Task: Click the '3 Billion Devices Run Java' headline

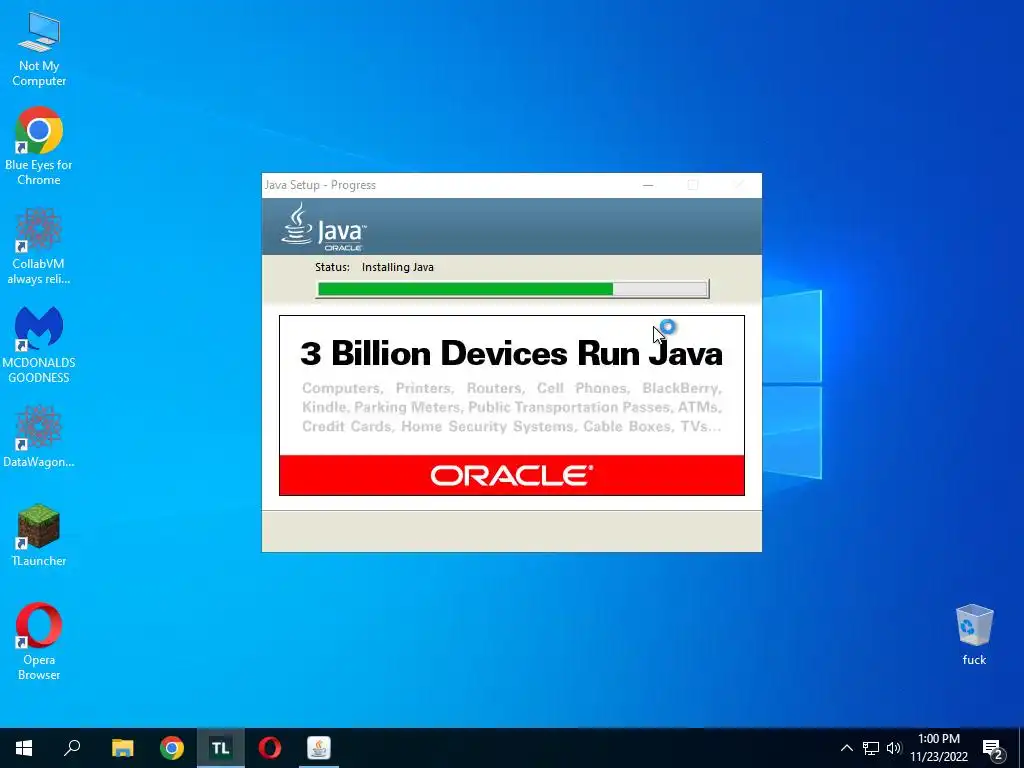Action: point(511,353)
